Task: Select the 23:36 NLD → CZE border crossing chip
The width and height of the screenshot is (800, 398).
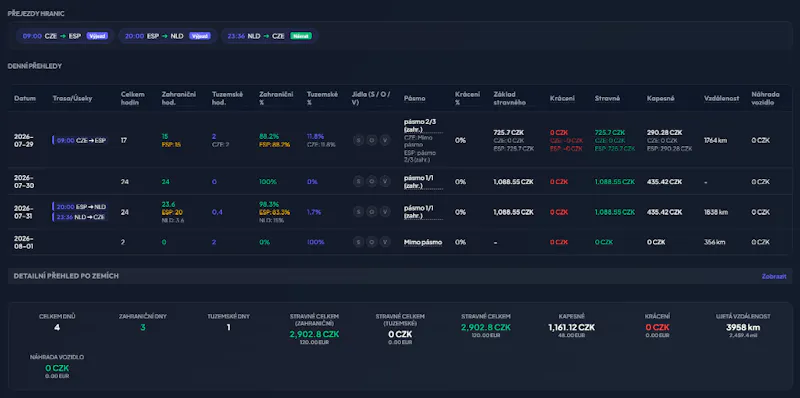Action: 270,36
